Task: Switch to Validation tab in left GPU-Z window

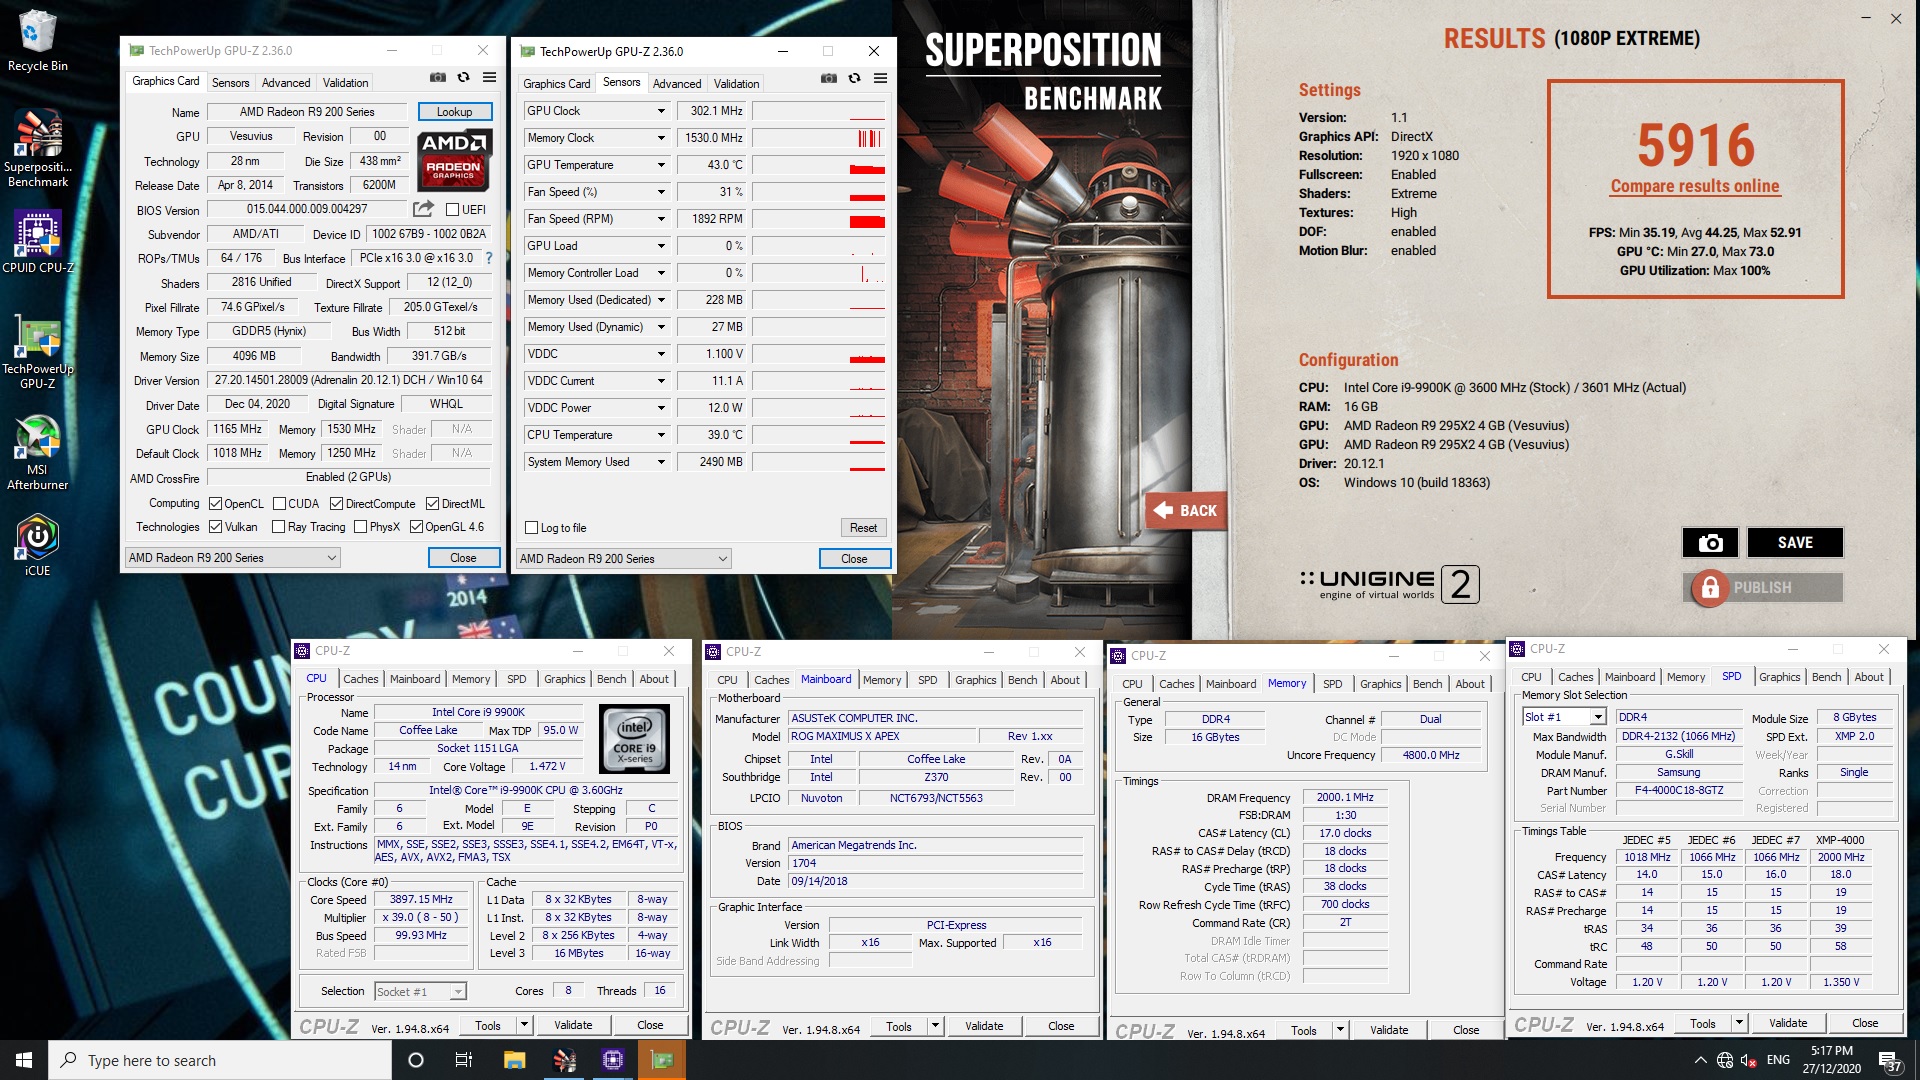Action: [x=345, y=83]
